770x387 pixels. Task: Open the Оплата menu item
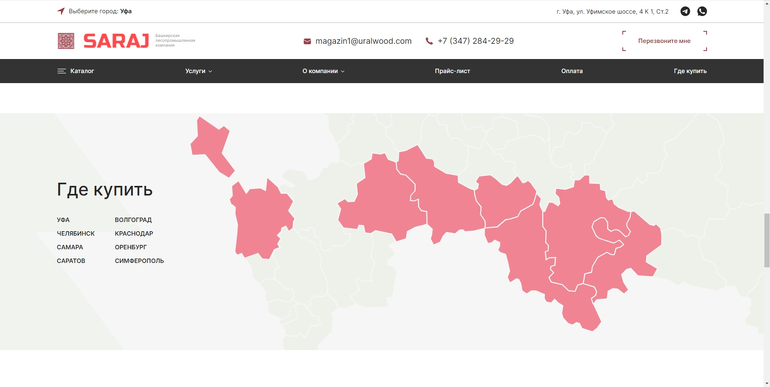click(572, 71)
